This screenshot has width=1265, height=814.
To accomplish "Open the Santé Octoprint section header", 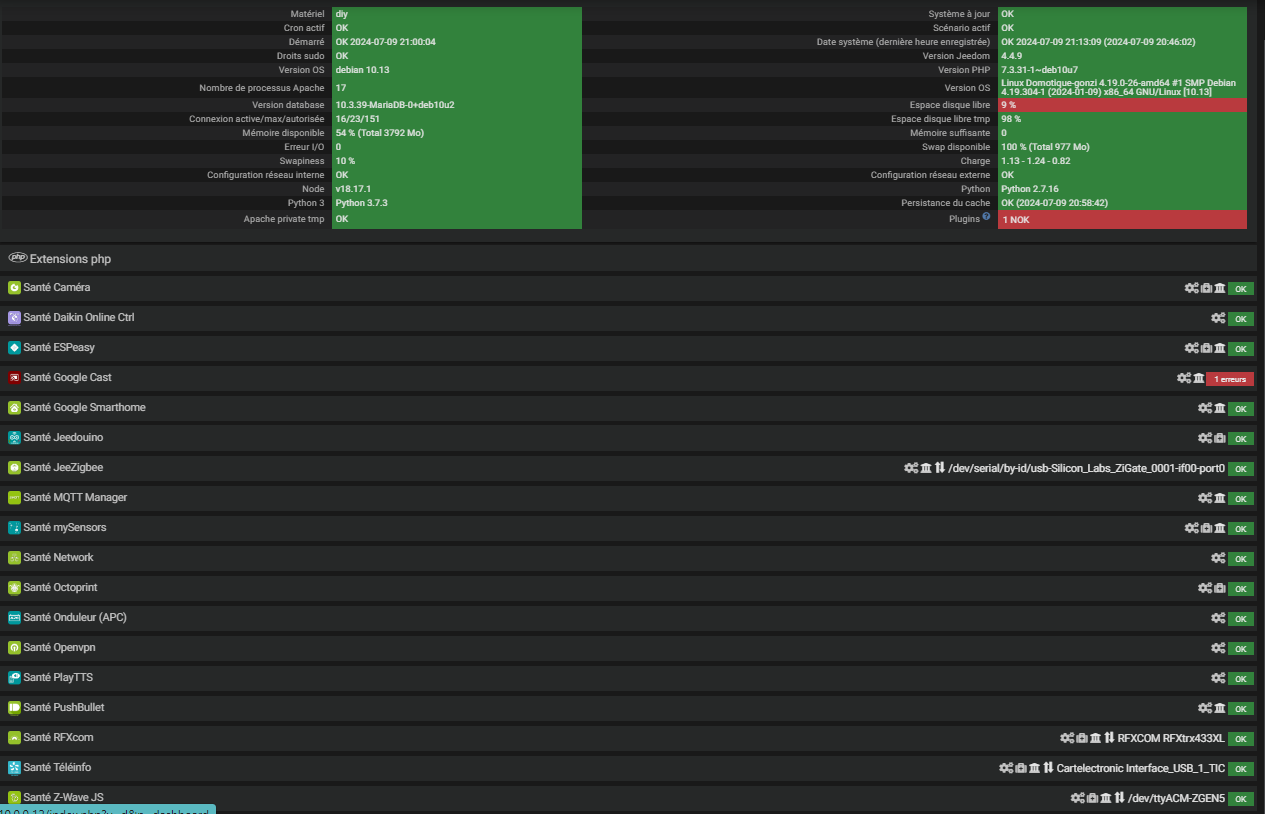I will pyautogui.click(x=630, y=588).
